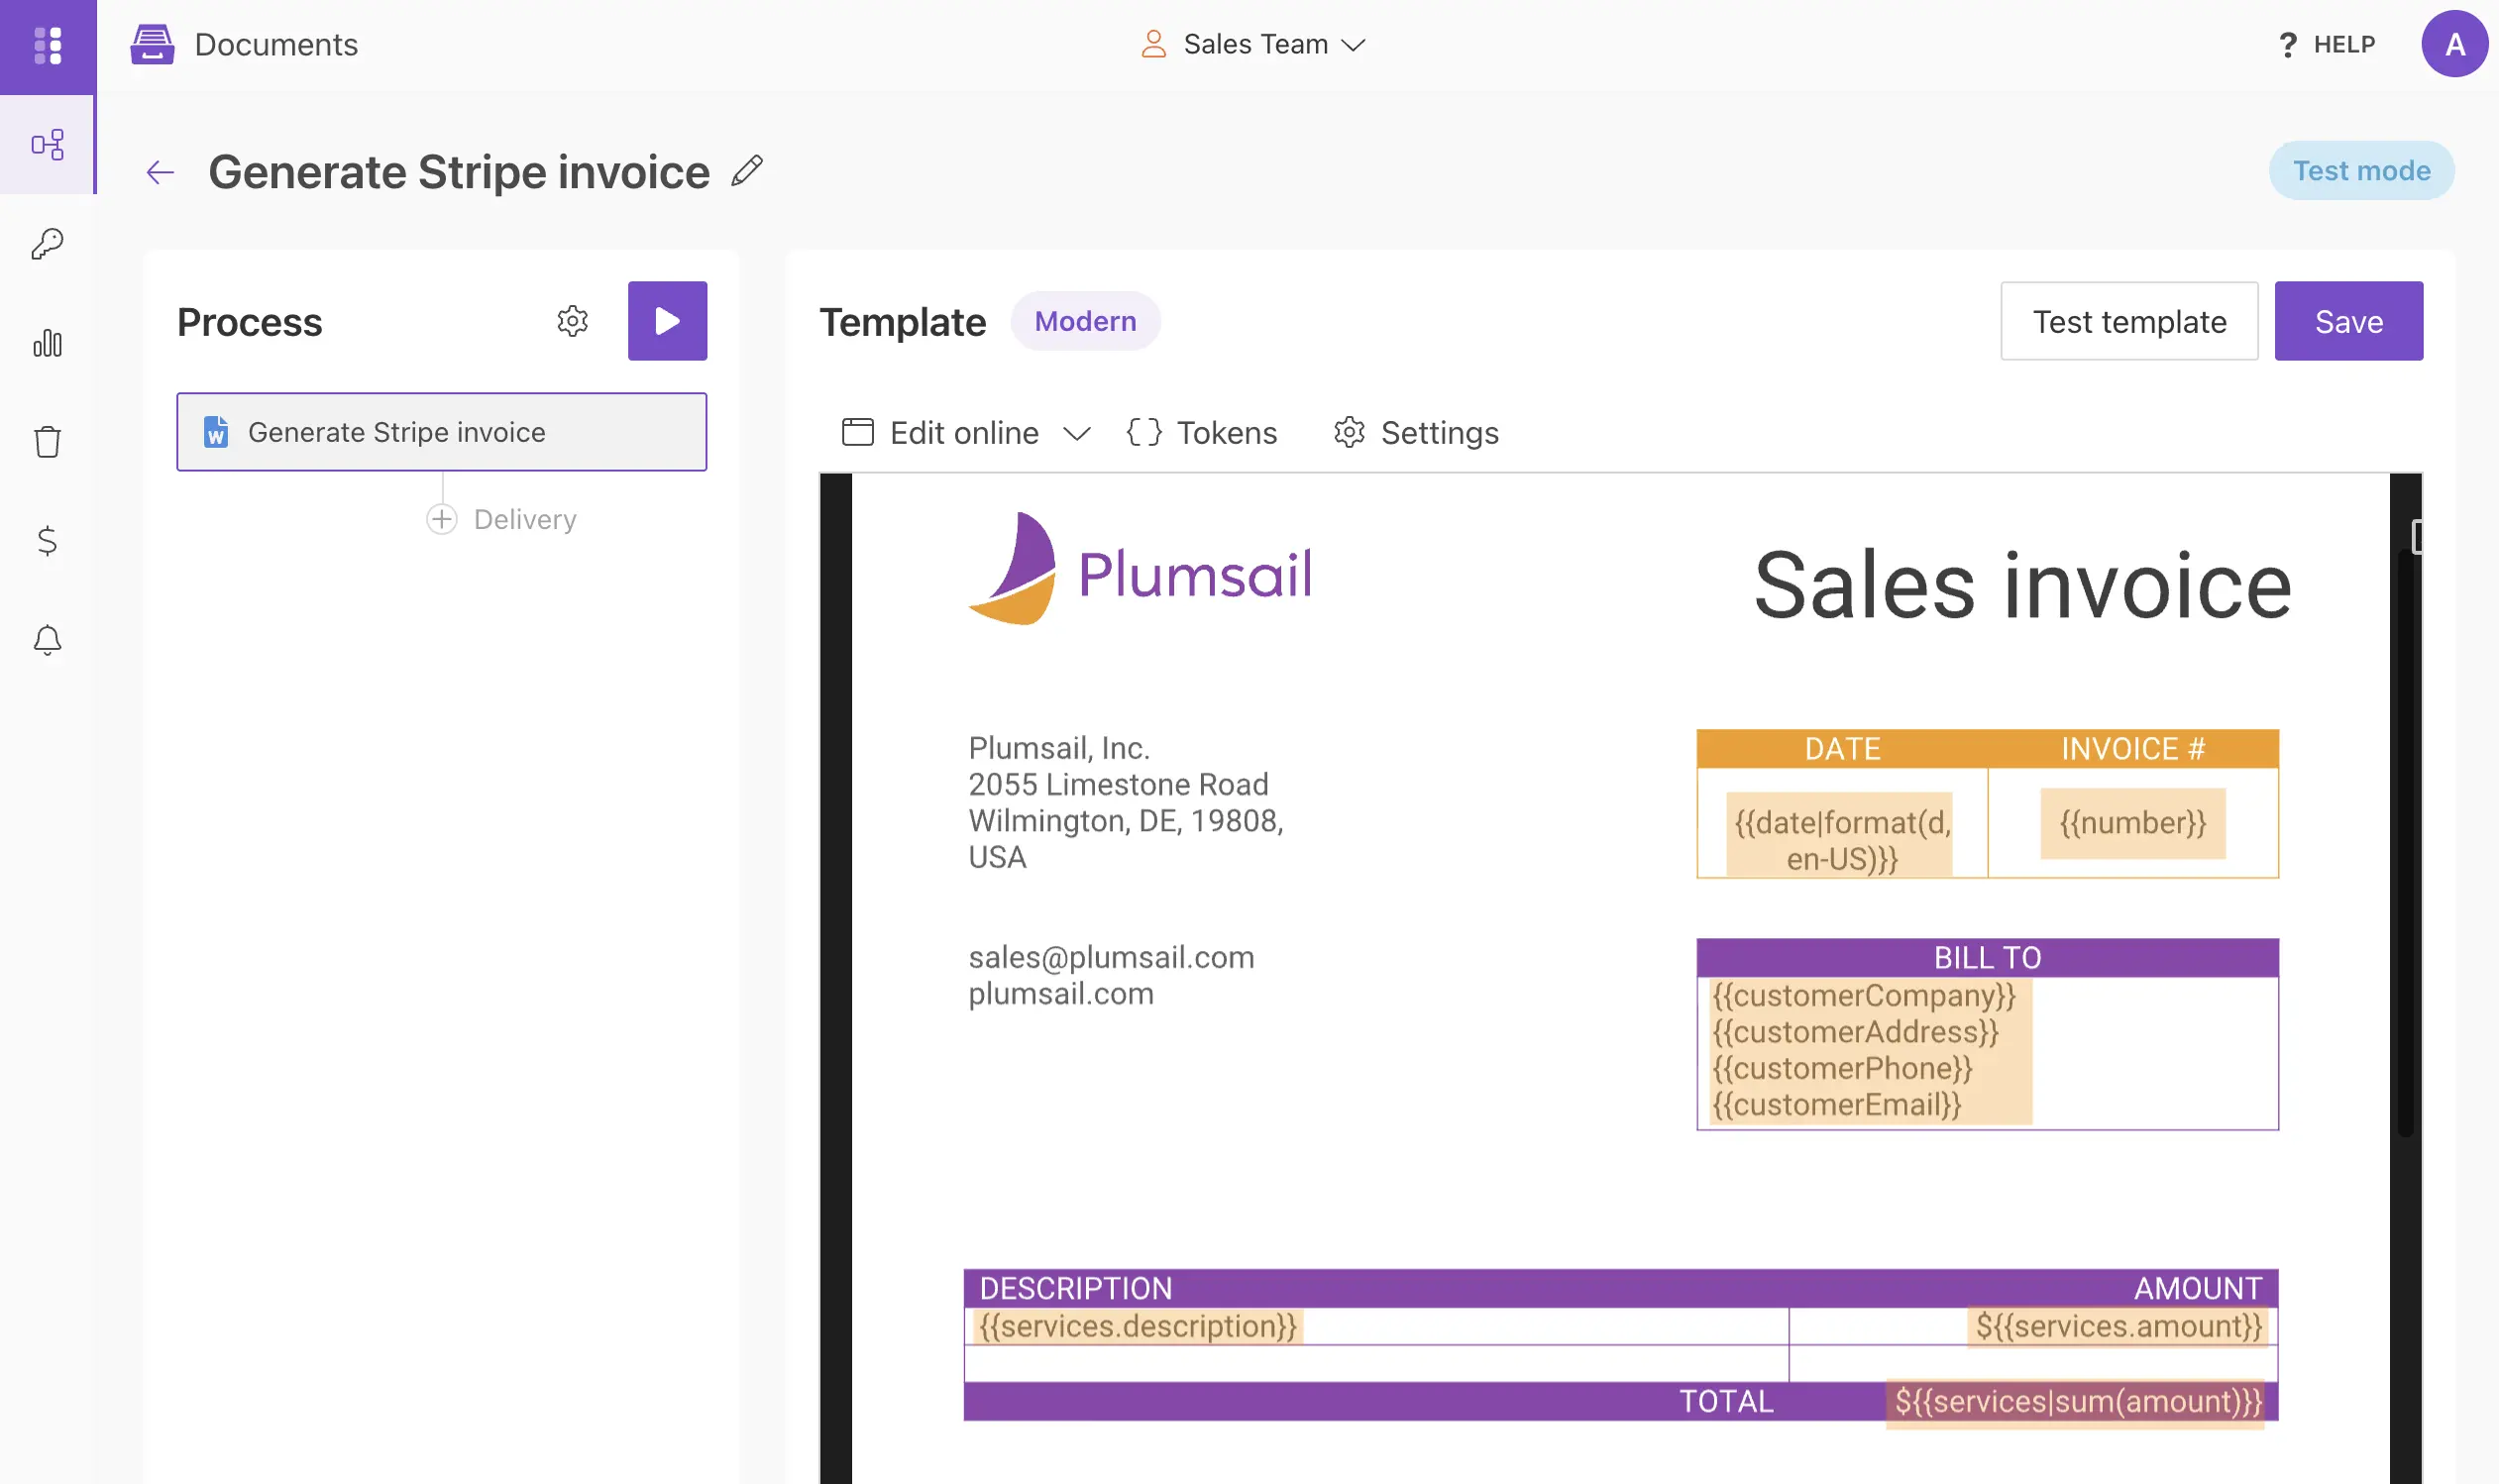The height and width of the screenshot is (1484, 2499).
Task: Open the notifications bell icon
Action: 48,640
